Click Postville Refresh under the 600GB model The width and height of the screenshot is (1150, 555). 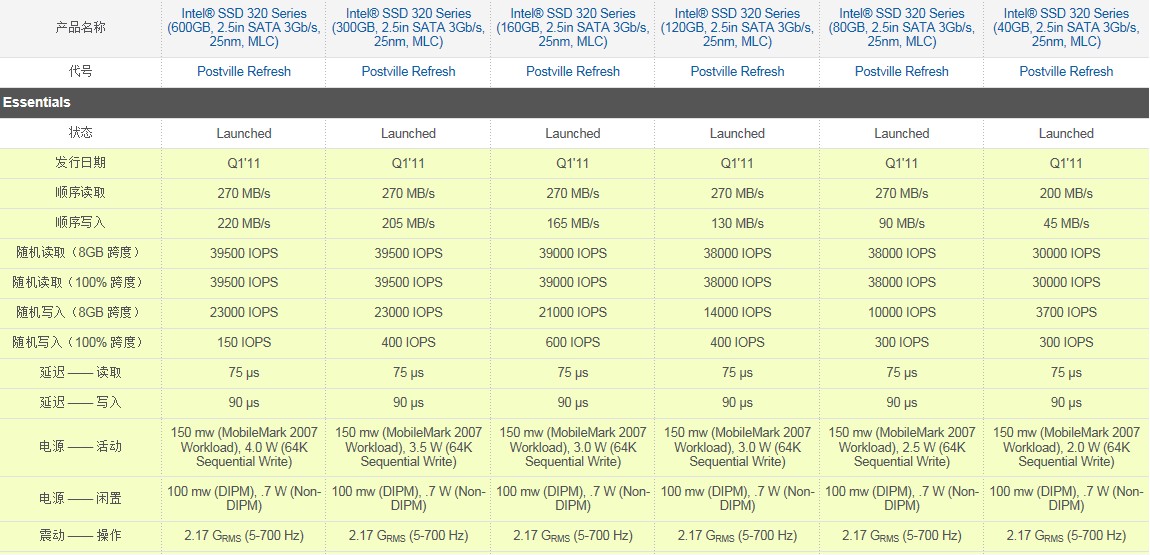pyautogui.click(x=244, y=72)
